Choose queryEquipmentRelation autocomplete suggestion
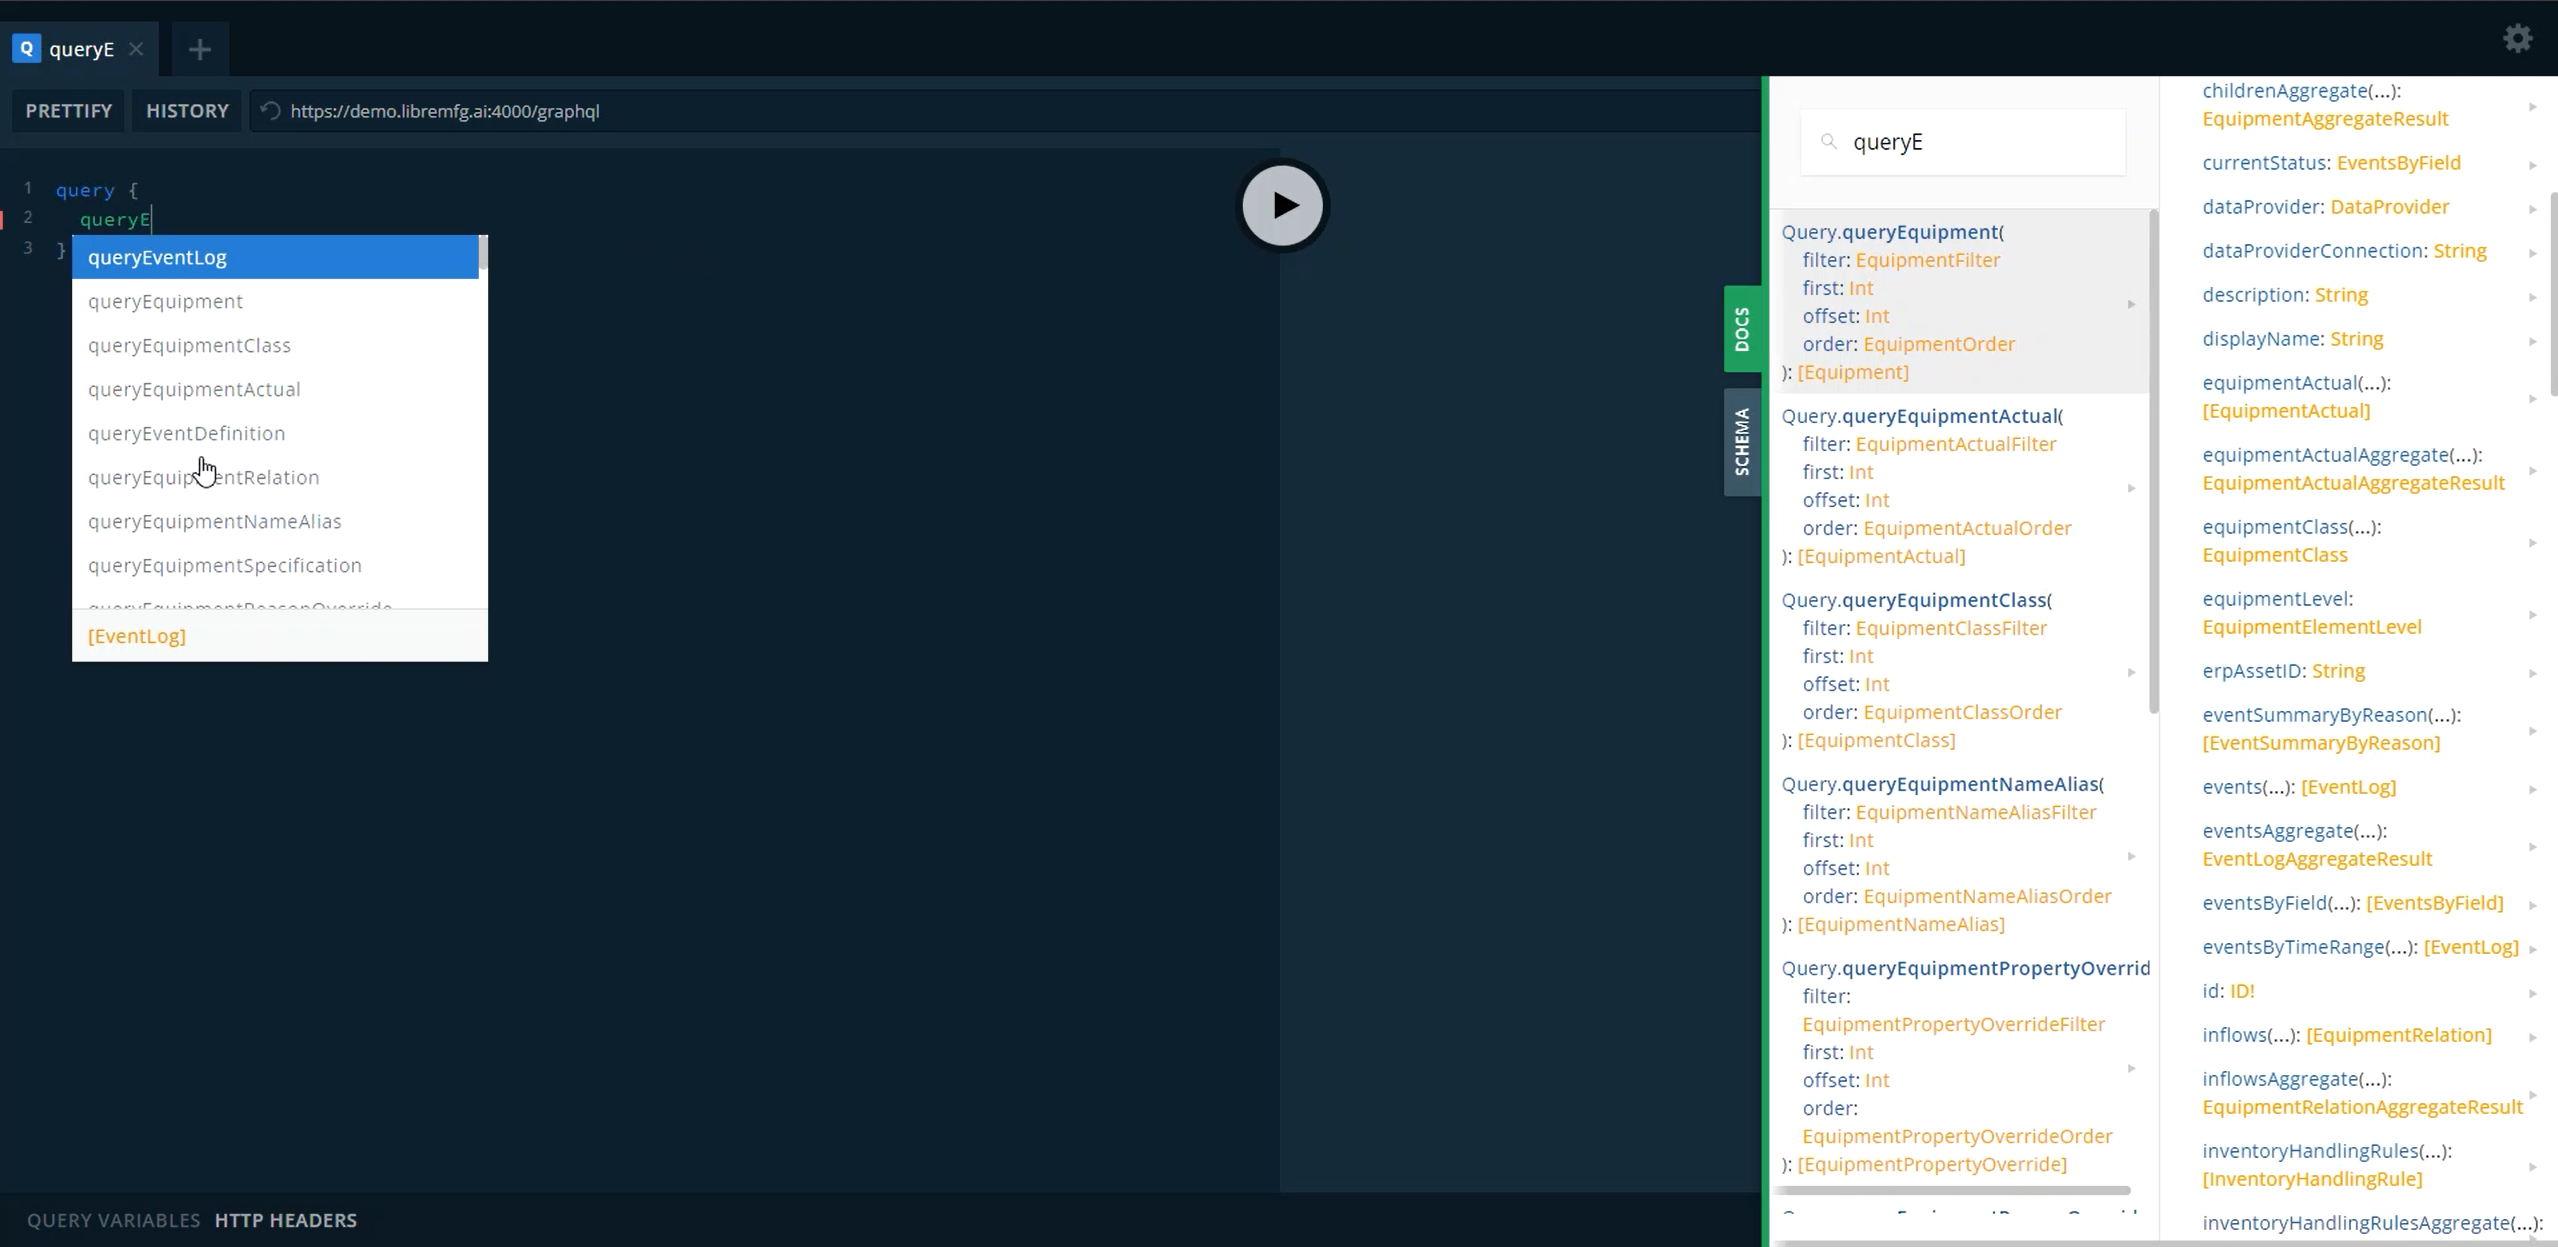Image resolution: width=2558 pixels, height=1247 pixels. pyautogui.click(x=275, y=477)
